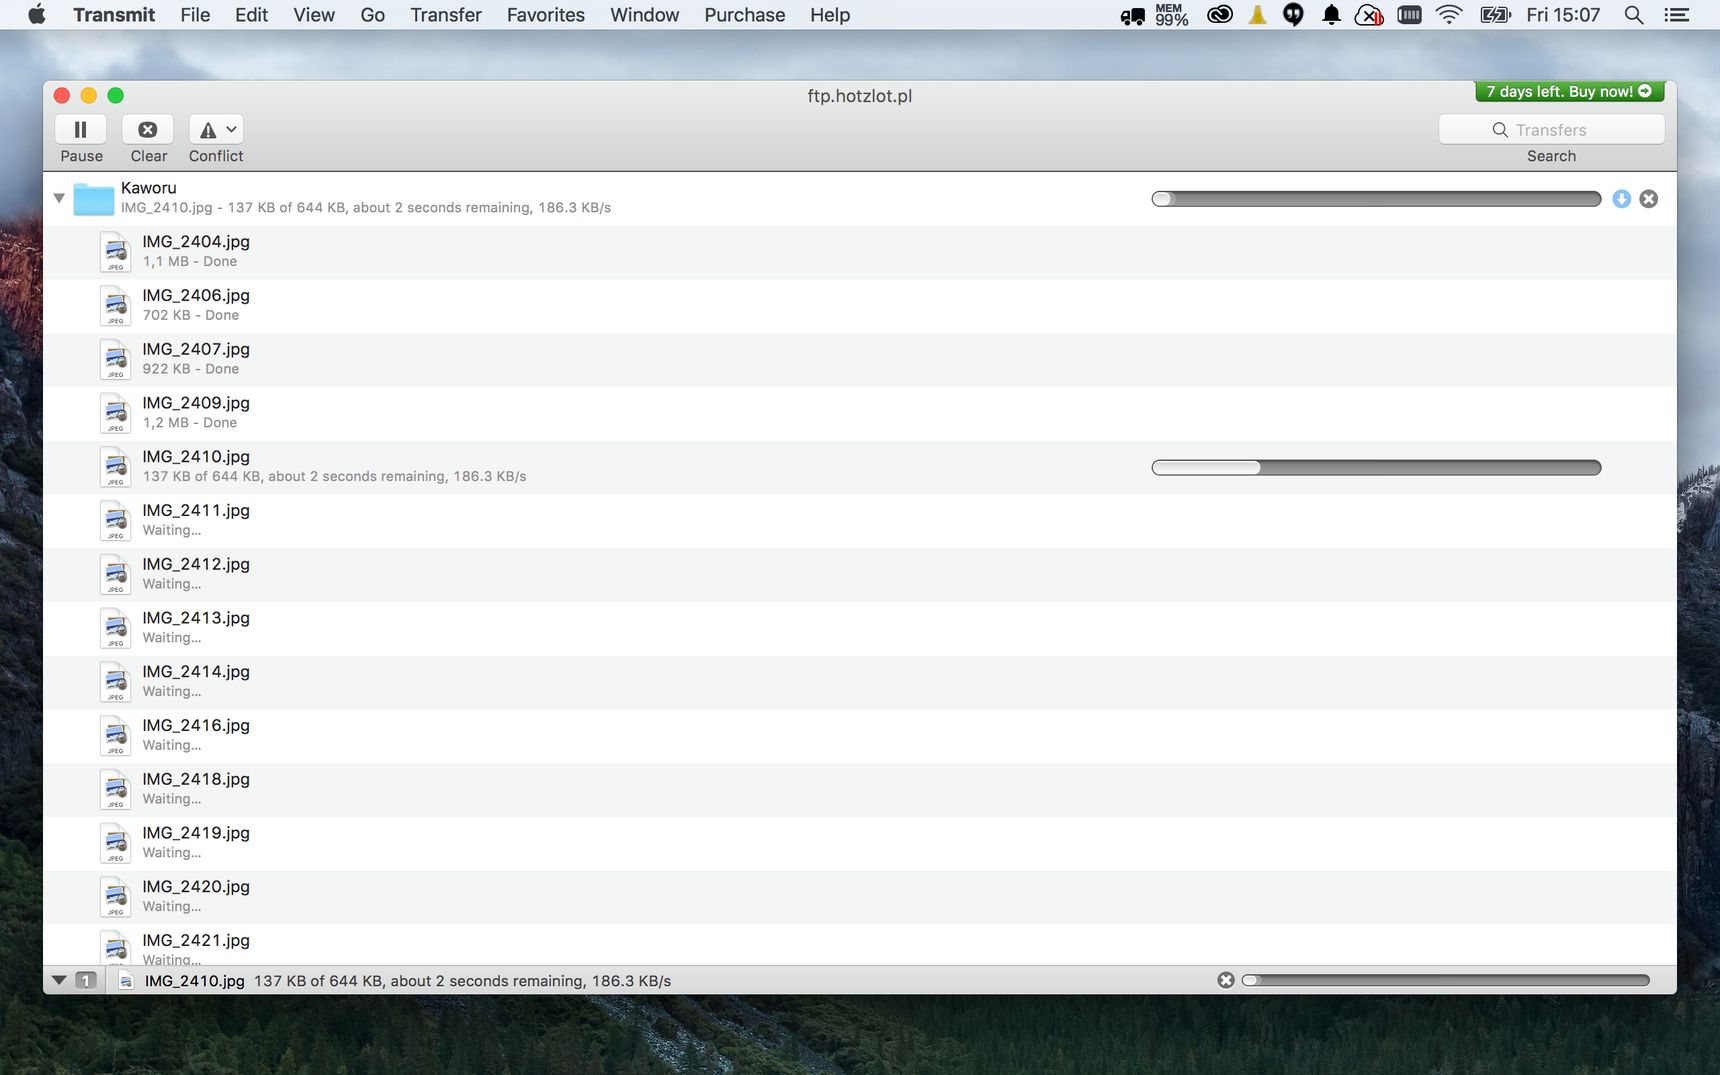Pause the current transfers
The width and height of the screenshot is (1720, 1075).
pyautogui.click(x=81, y=130)
